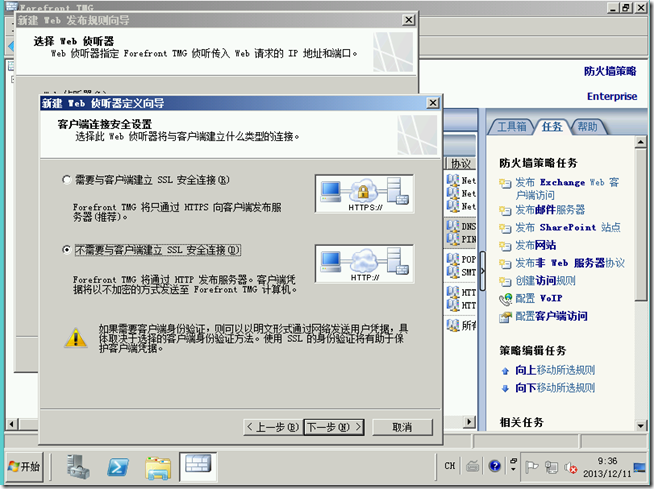Click the move rule down arrow icon

505,388
